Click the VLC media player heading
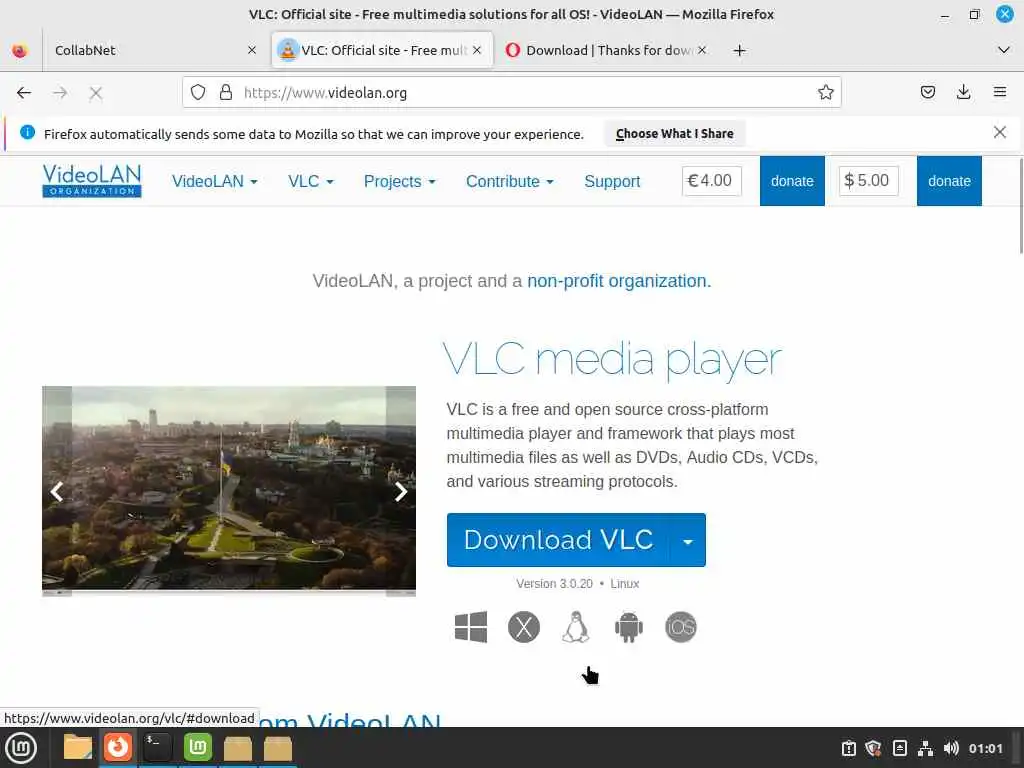The height and width of the screenshot is (768, 1024). coord(612,359)
